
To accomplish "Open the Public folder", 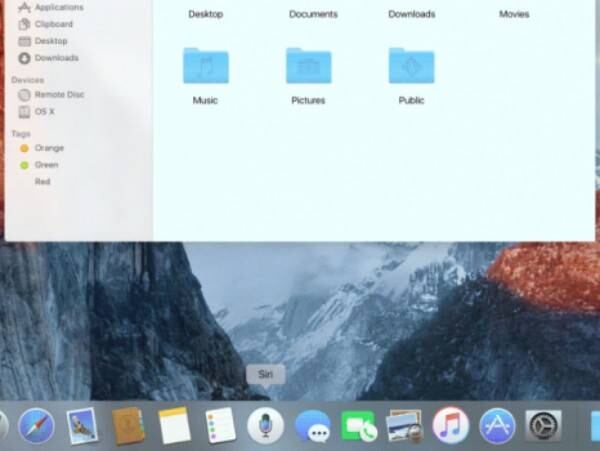I will (411, 67).
